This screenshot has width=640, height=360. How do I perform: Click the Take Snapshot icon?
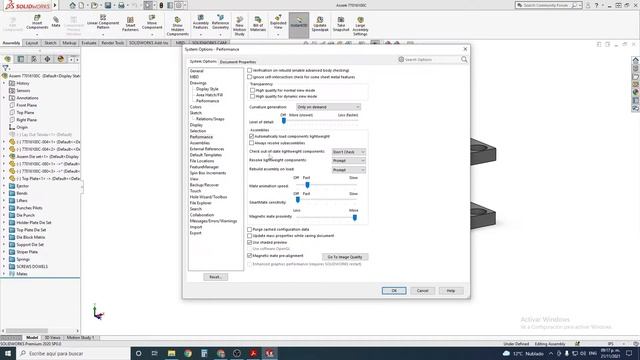(341, 24)
